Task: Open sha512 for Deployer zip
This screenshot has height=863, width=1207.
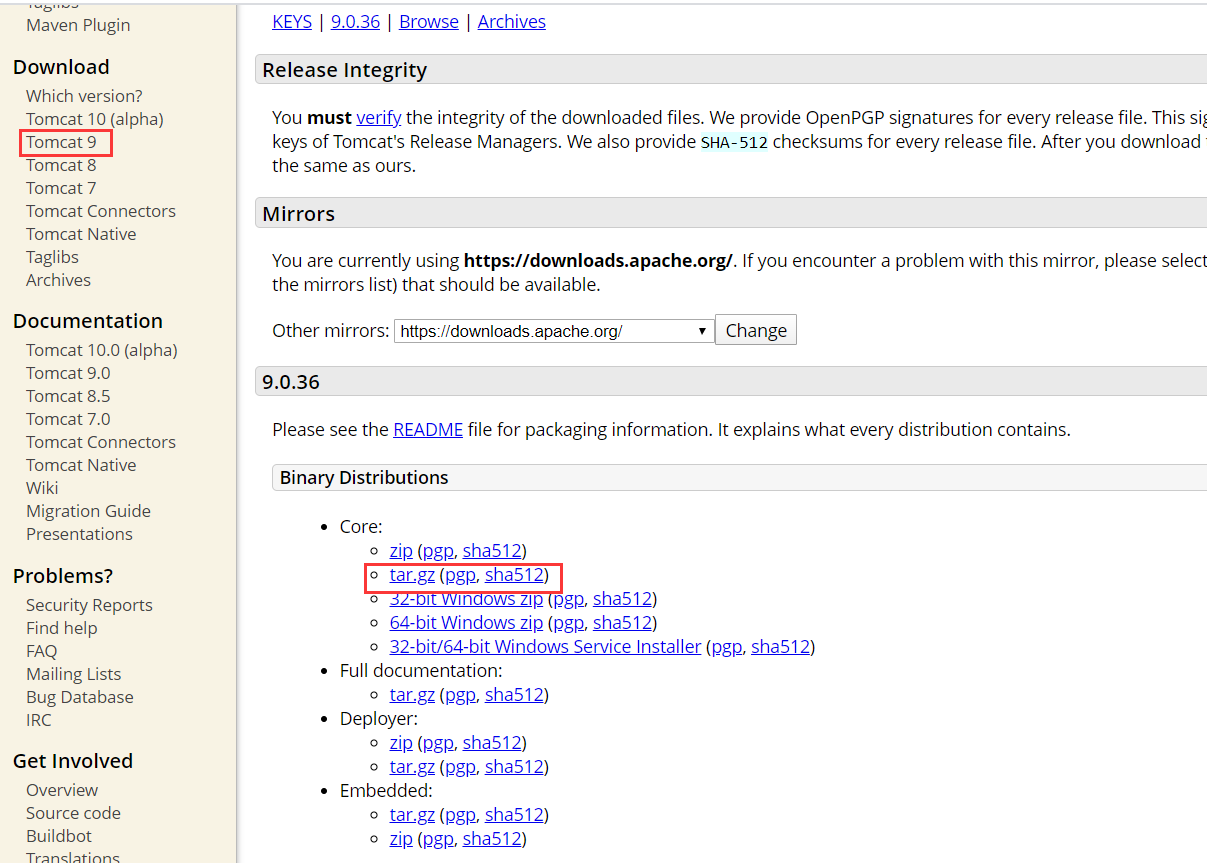Action: [492, 742]
